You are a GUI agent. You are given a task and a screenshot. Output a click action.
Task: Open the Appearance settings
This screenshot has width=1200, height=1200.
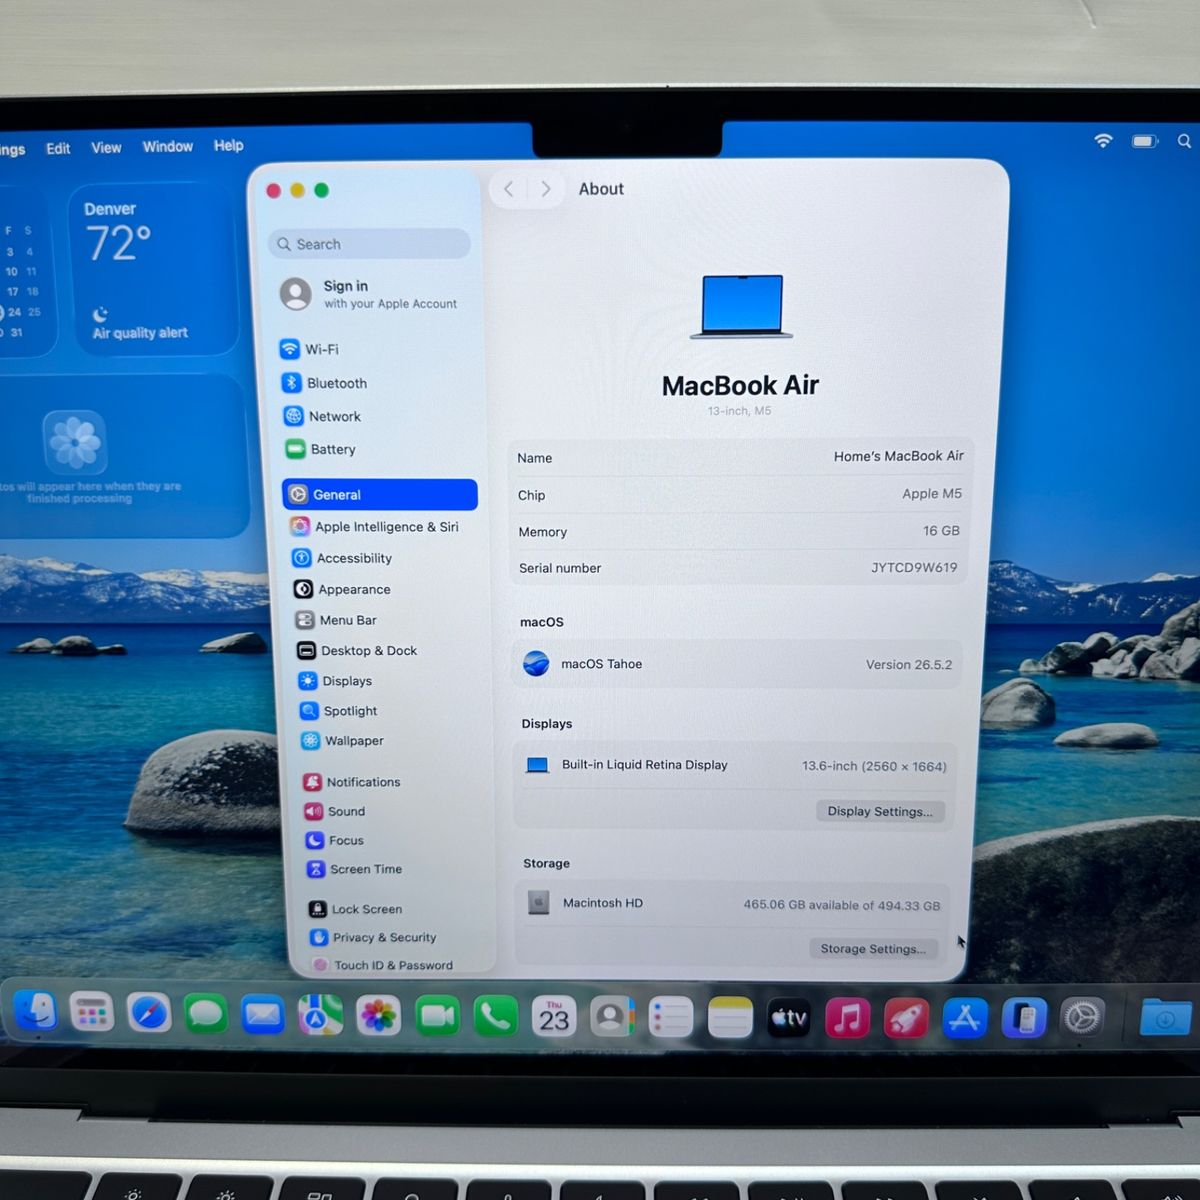(342, 589)
